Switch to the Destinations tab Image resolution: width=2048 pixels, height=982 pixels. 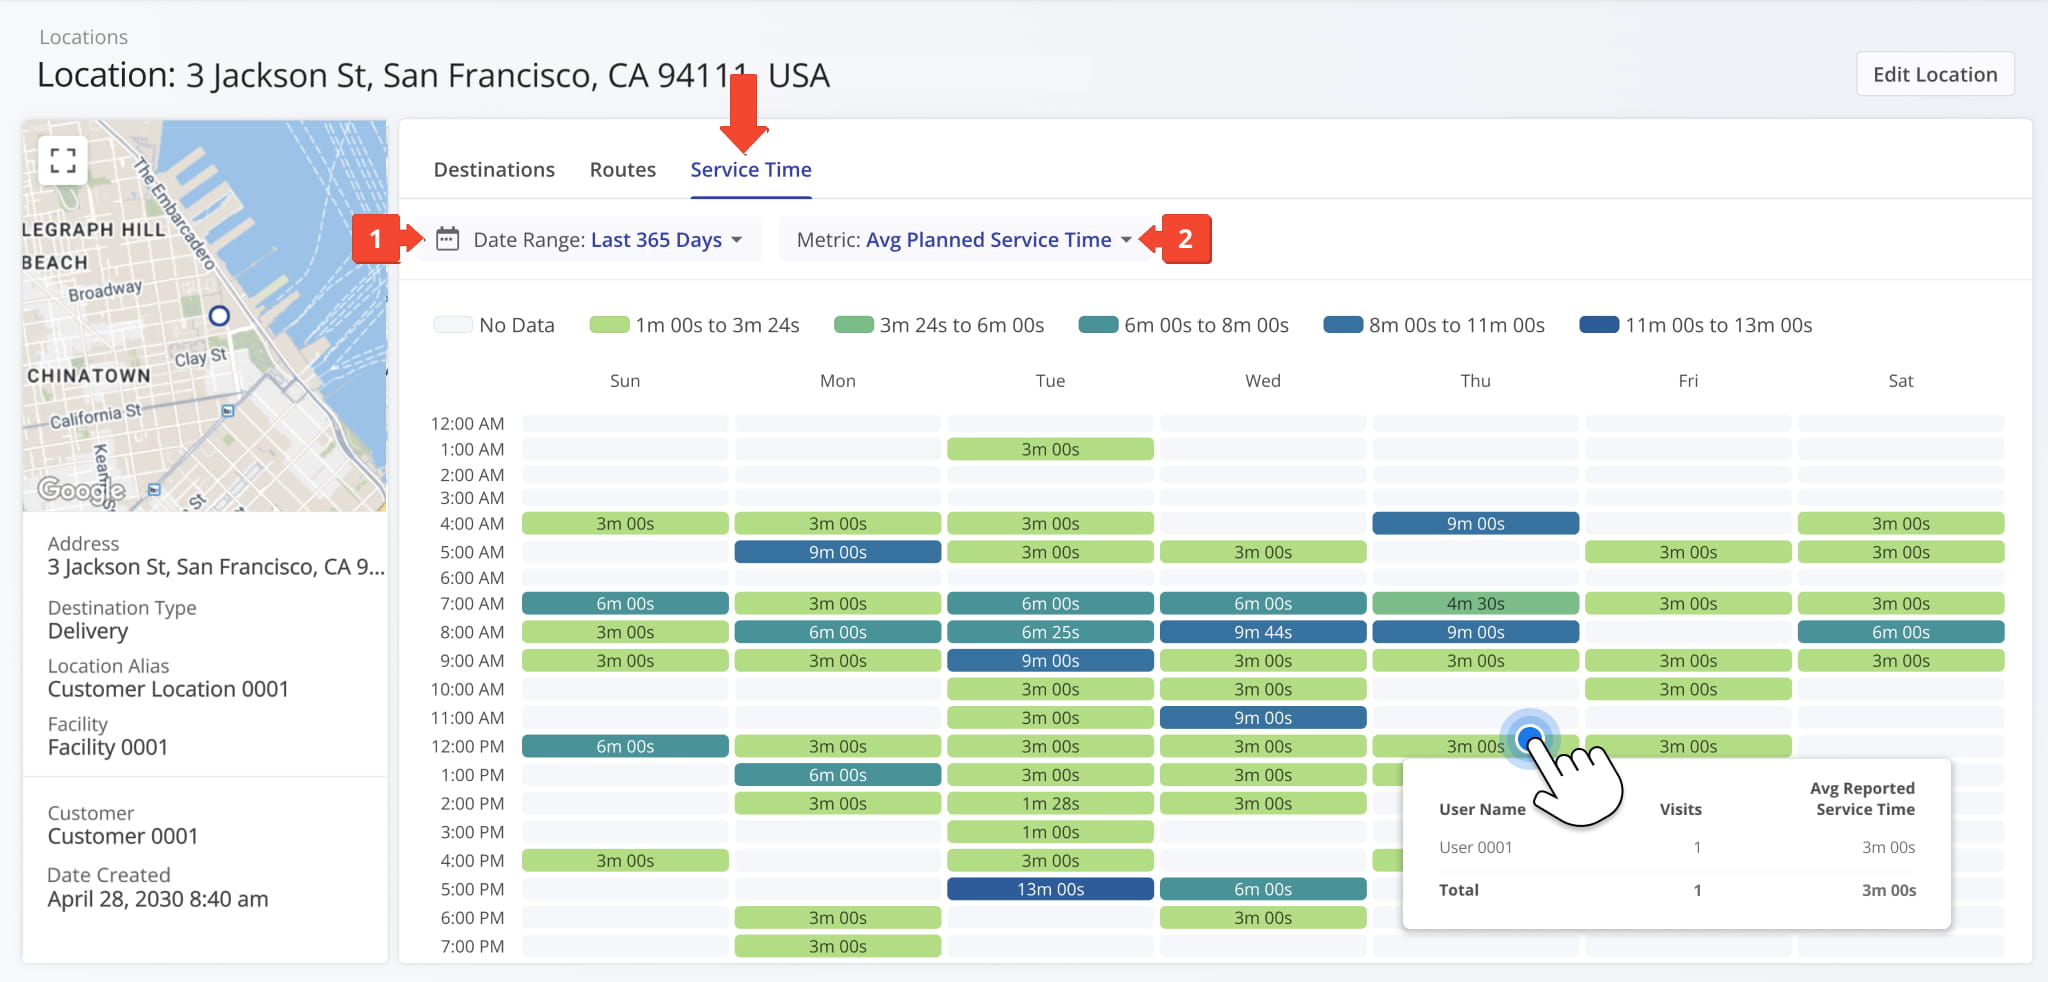tap(494, 169)
